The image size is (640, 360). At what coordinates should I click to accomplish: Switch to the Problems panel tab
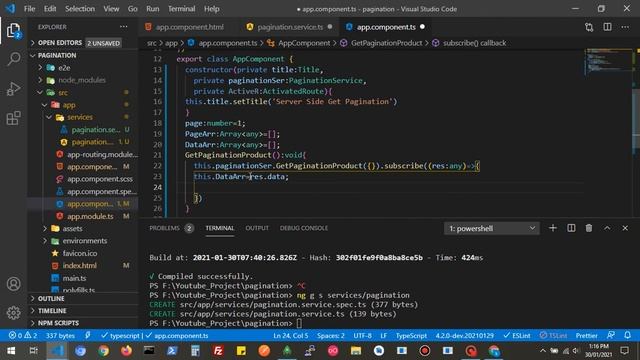coord(171,228)
